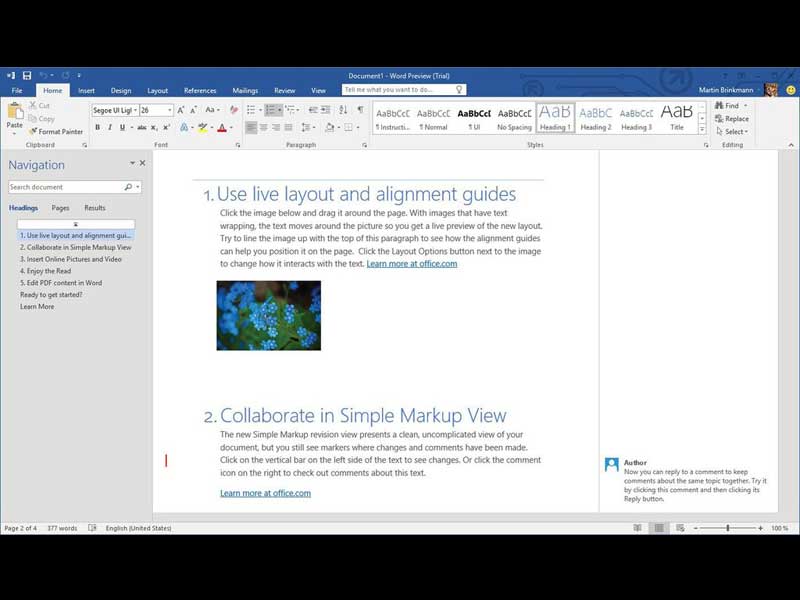This screenshot has width=800, height=600.
Task: Sort the selected text alphabetically
Action: tap(340, 110)
